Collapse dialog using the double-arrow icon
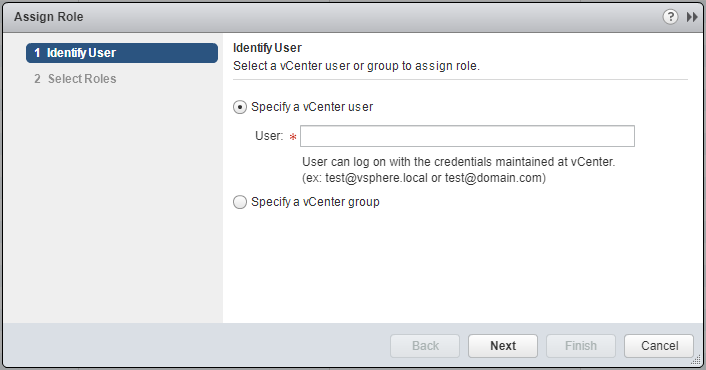 pyautogui.click(x=692, y=17)
